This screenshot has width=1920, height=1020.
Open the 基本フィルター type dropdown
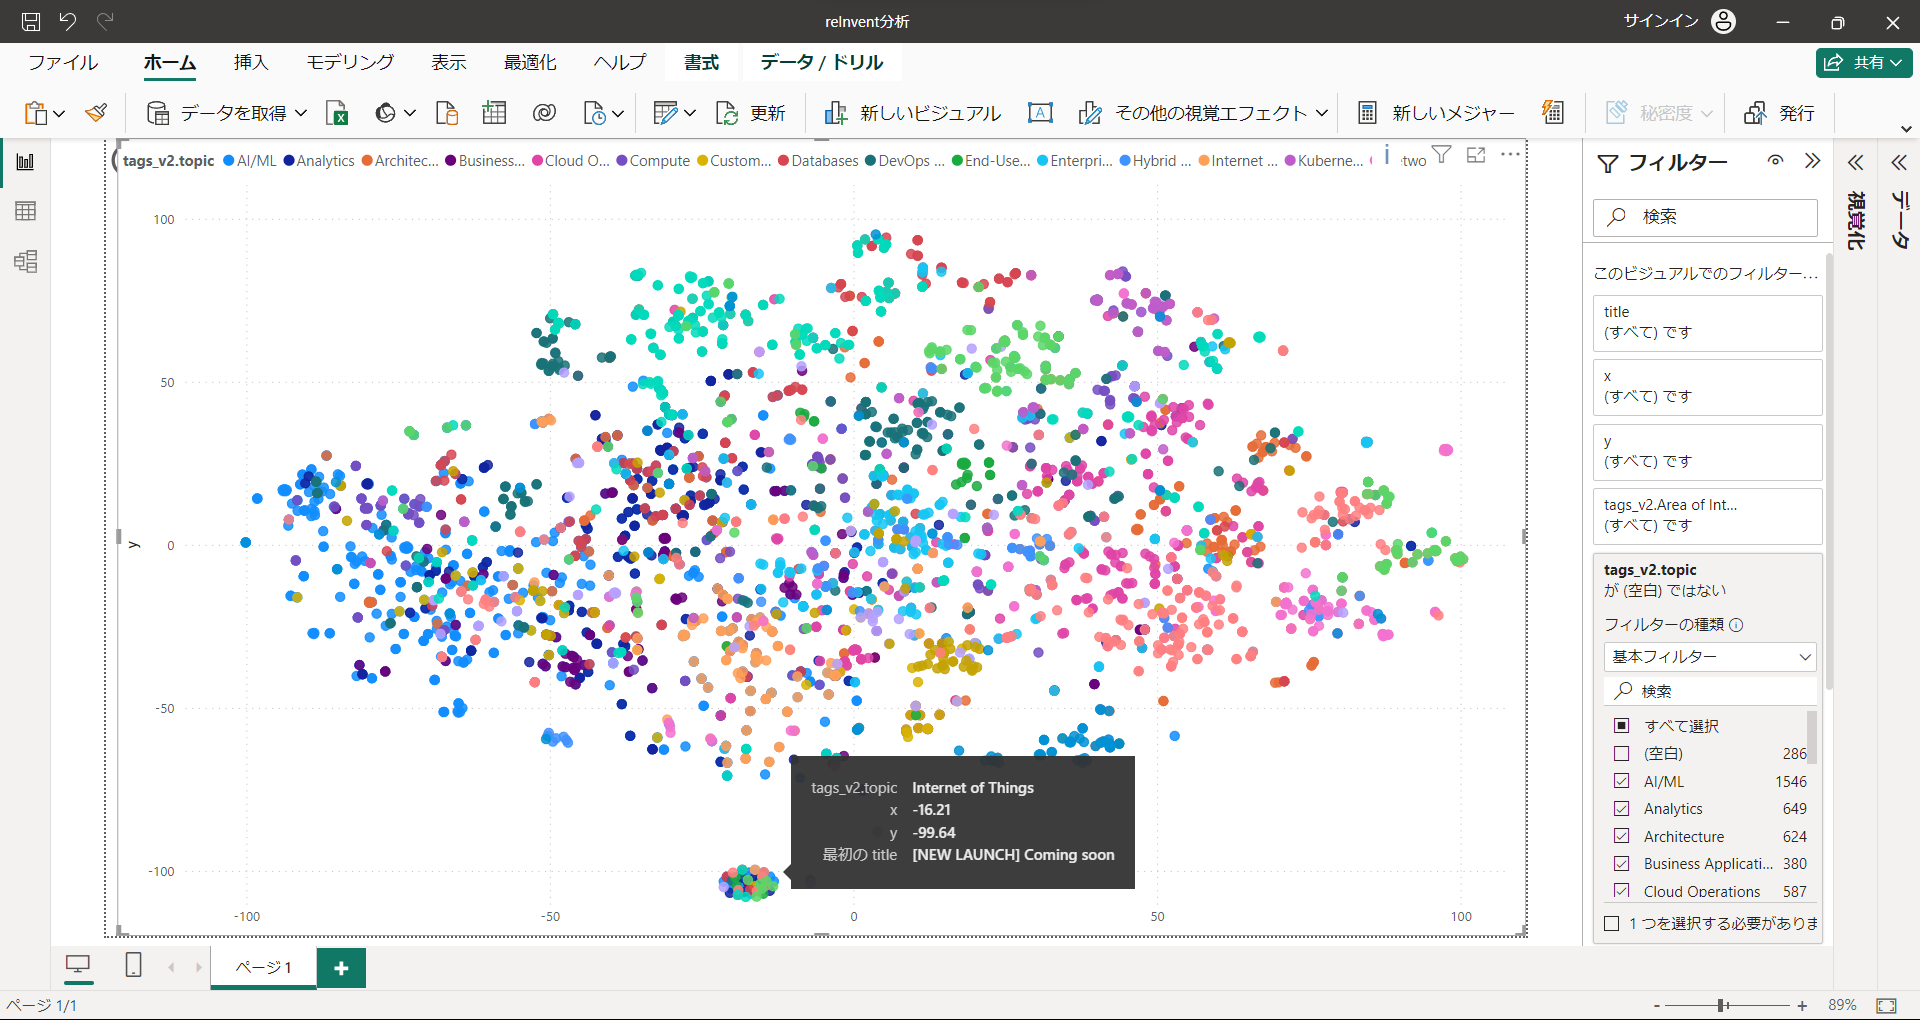[1710, 657]
